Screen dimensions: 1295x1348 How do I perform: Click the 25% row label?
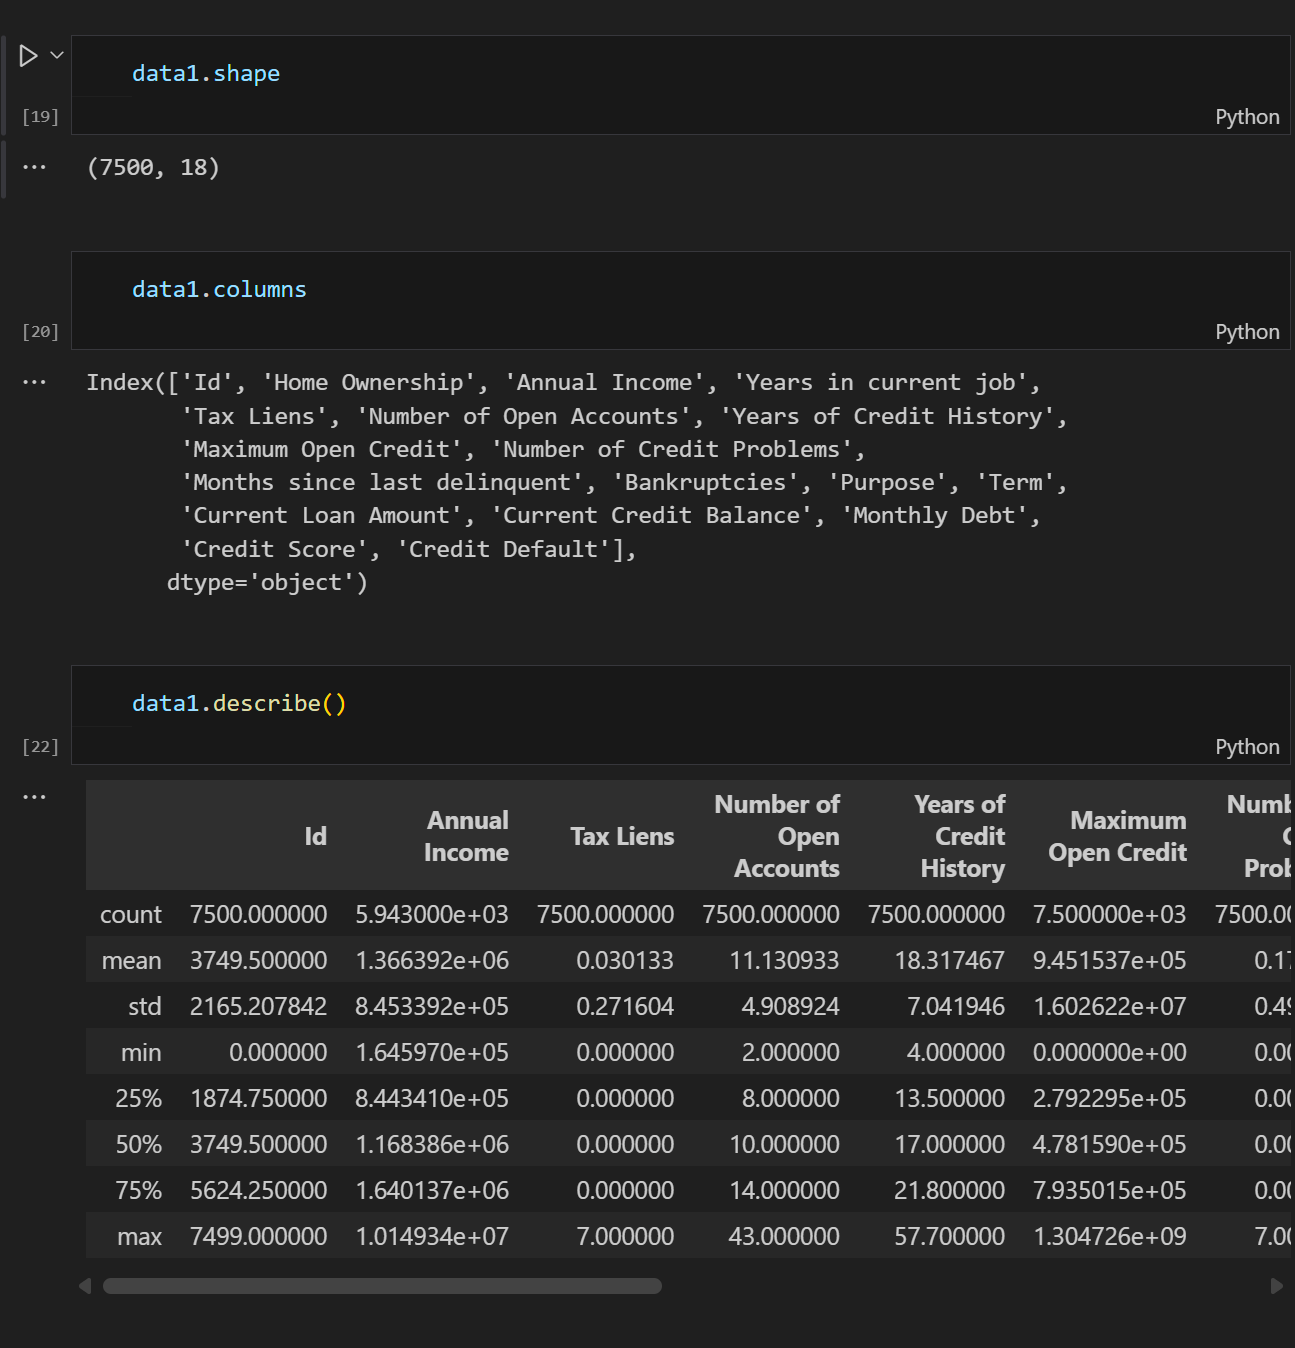[x=138, y=1099]
